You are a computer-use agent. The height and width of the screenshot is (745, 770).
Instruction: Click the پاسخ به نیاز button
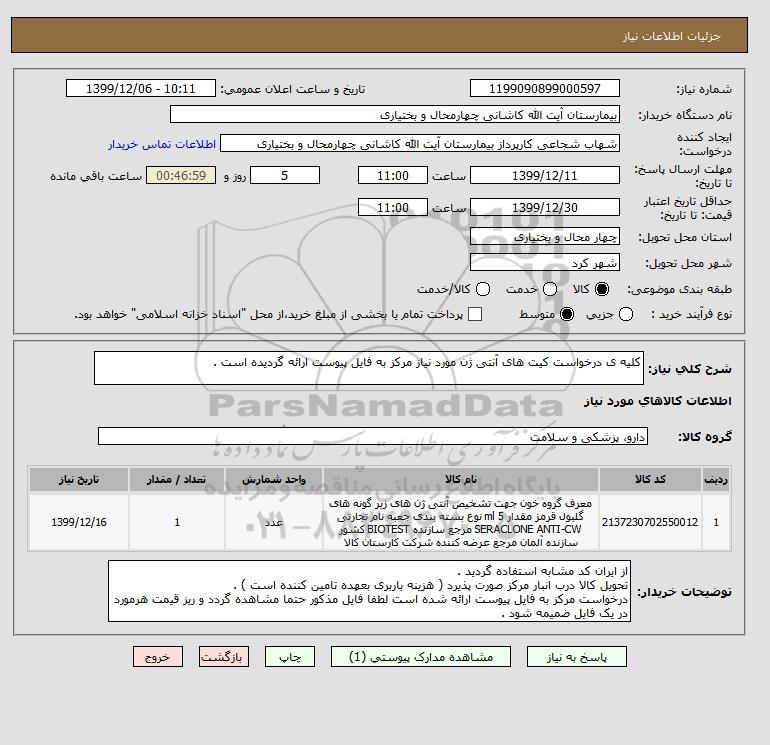[x=577, y=657]
